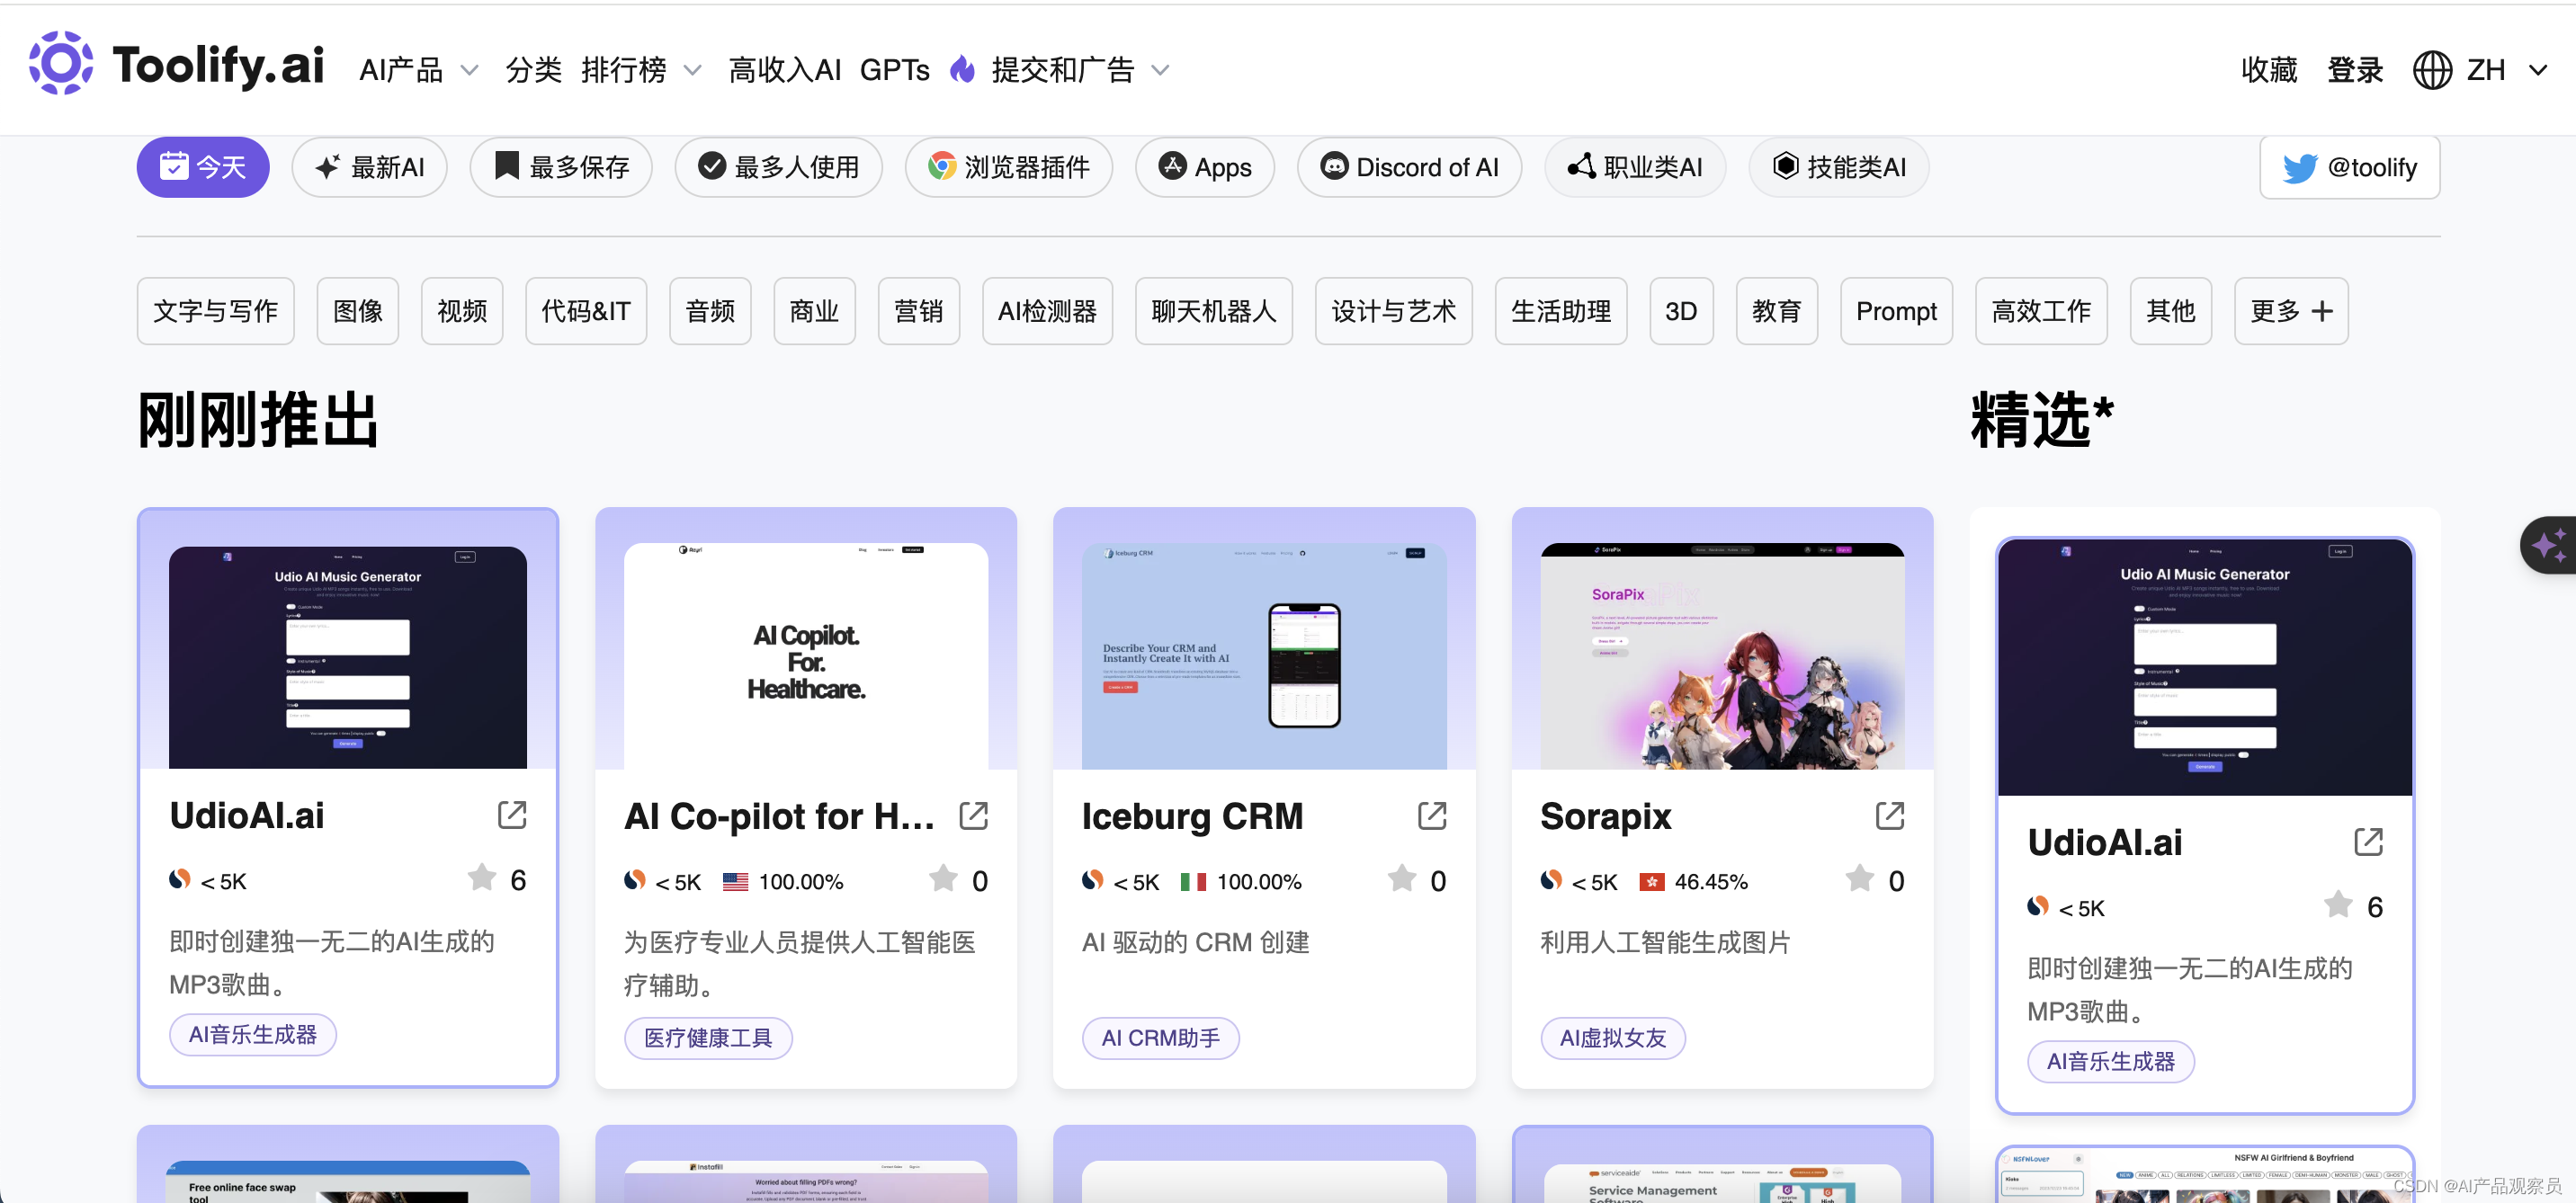Open the 高收入AI menu item
2576x1203 pixels.
[785, 70]
